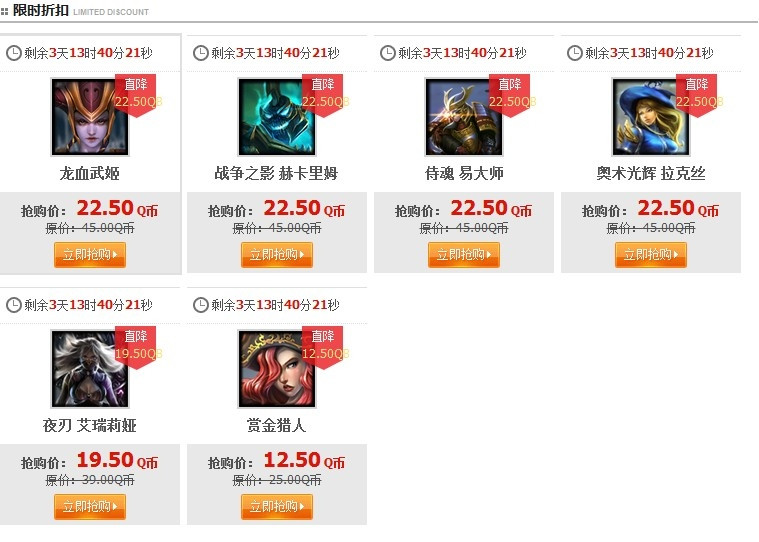Buy 赏金猎人 with 立即抢购 button
Viewport: 759px width, 542px height.
(277, 507)
